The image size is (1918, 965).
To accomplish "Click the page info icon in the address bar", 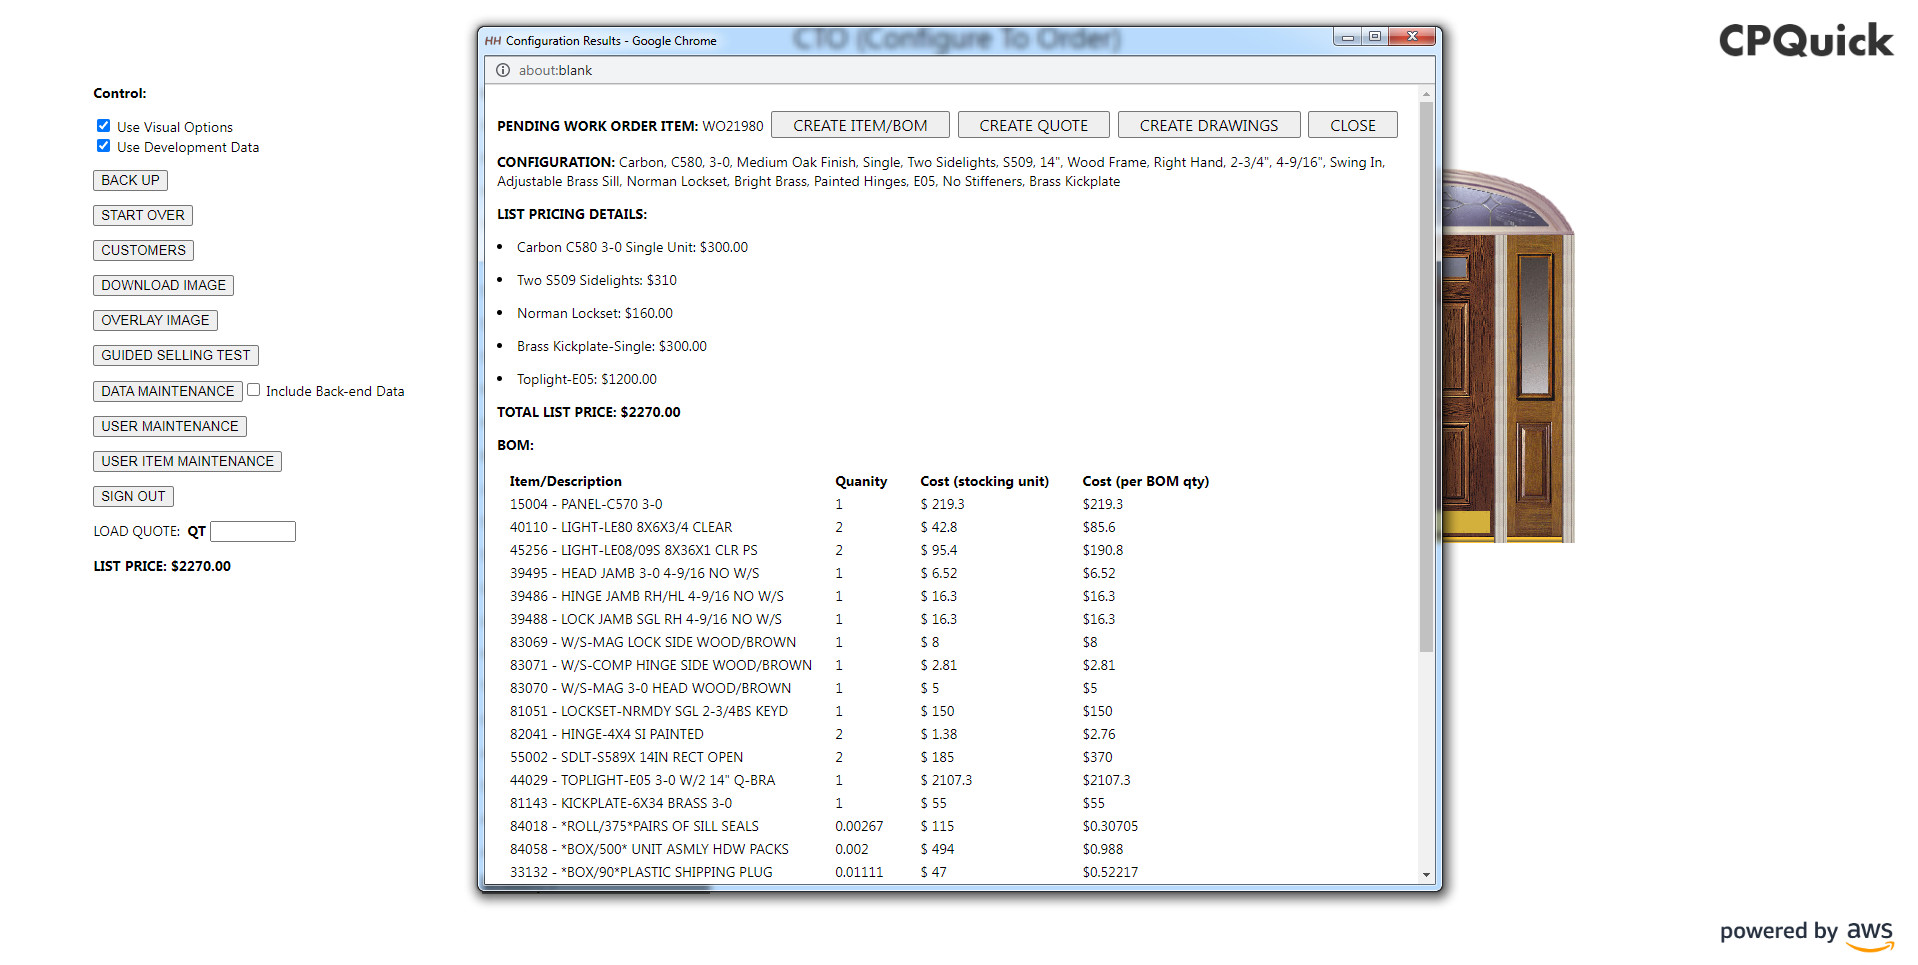I will pos(501,70).
